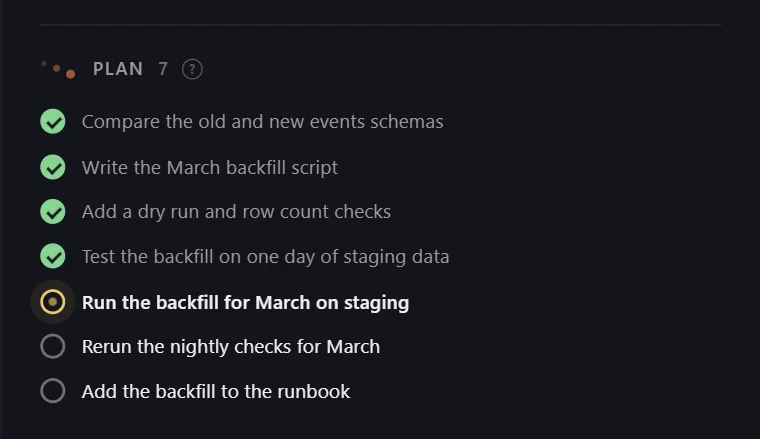760x439 pixels.
Task: Select 'Add the backfill to the runbook'
Action: [x=216, y=392]
